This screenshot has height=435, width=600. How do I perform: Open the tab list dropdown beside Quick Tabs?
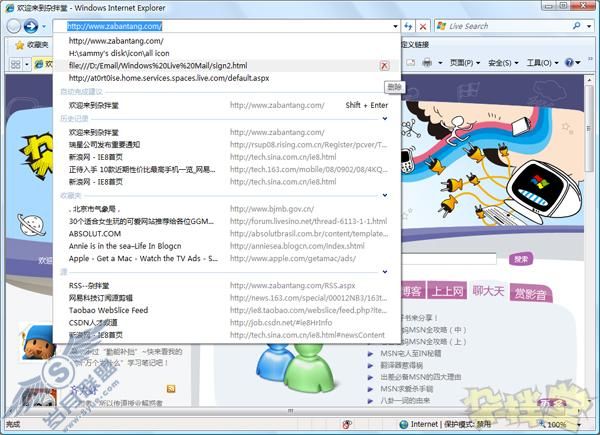[27, 64]
